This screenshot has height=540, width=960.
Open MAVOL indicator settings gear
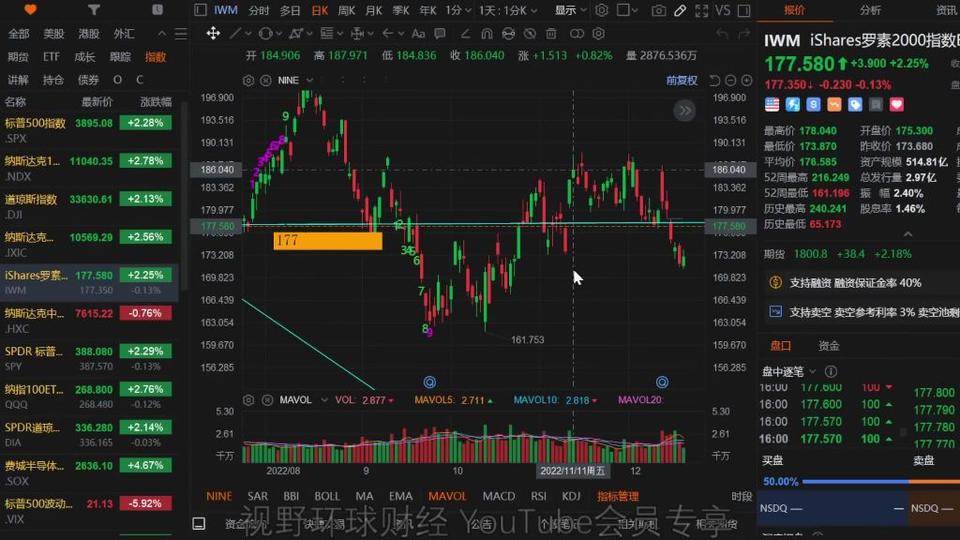pyautogui.click(x=248, y=400)
